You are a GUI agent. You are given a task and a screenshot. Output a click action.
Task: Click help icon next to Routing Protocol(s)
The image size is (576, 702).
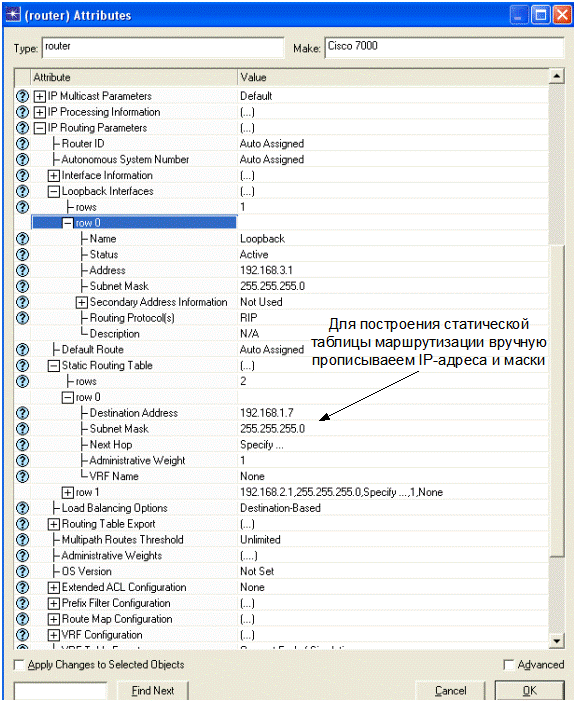tap(22, 318)
